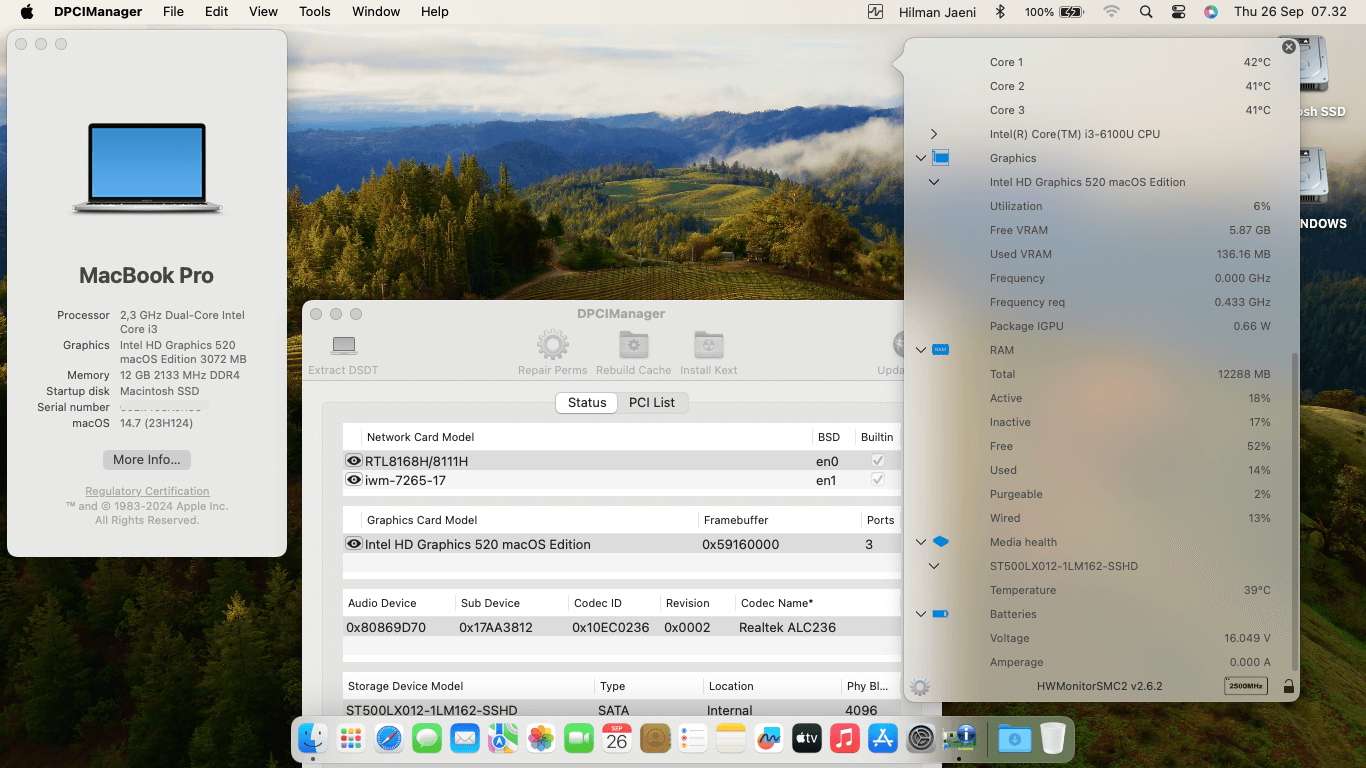
Task: Open the Apple menu
Action: pos(27,12)
